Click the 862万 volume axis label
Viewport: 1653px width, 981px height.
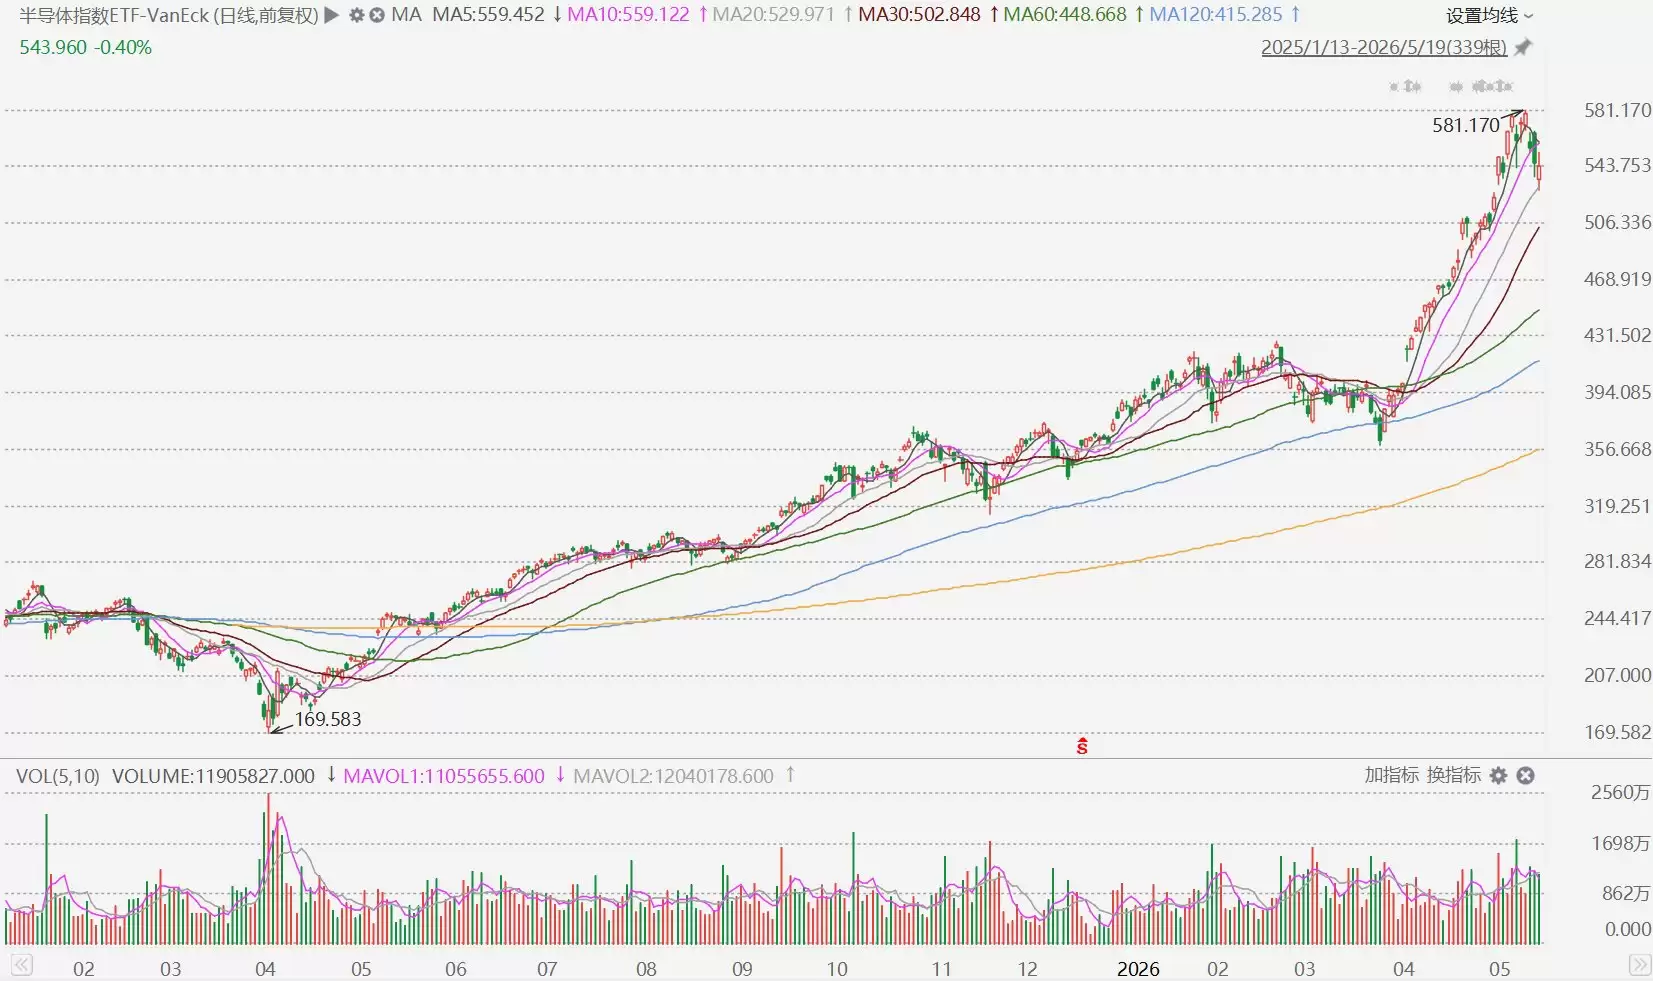pyautogui.click(x=1626, y=893)
